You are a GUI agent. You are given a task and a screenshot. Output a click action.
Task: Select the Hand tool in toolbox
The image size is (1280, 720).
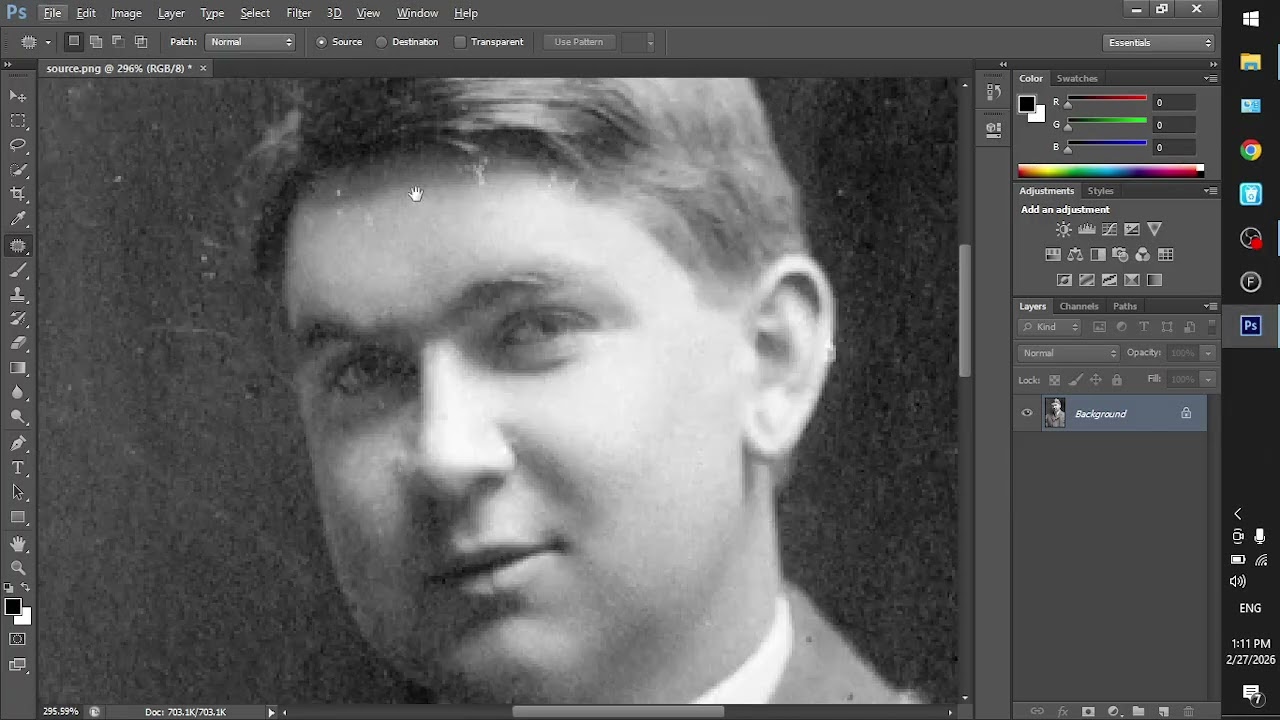[x=18, y=543]
